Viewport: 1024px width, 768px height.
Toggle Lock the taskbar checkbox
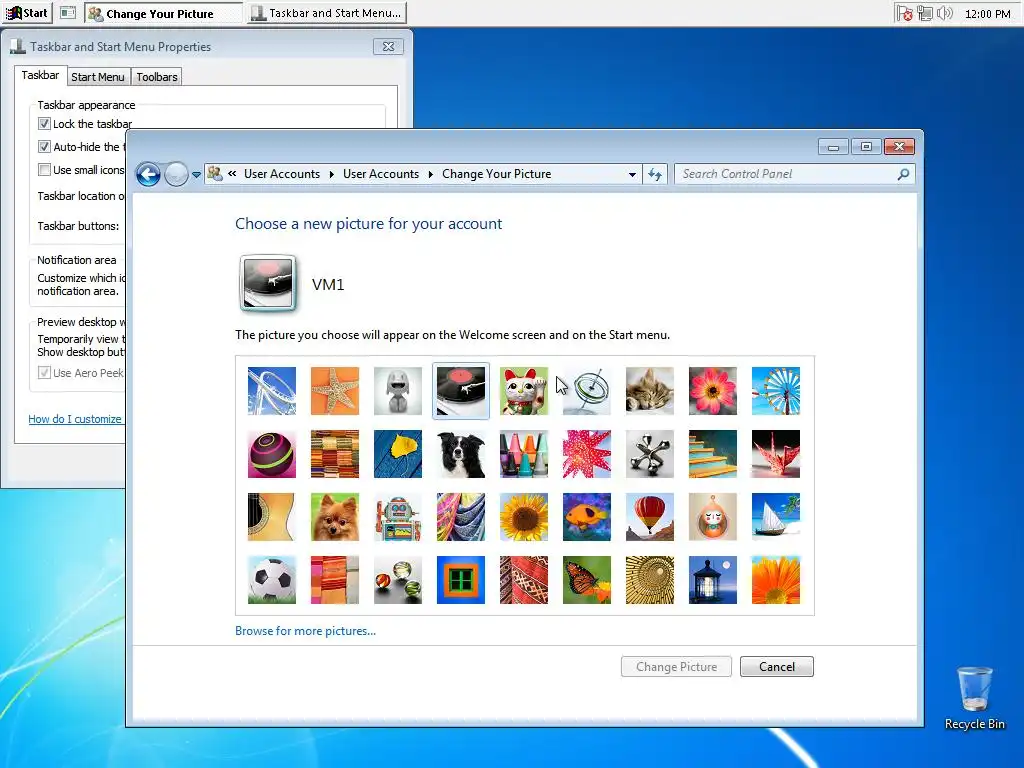click(44, 123)
